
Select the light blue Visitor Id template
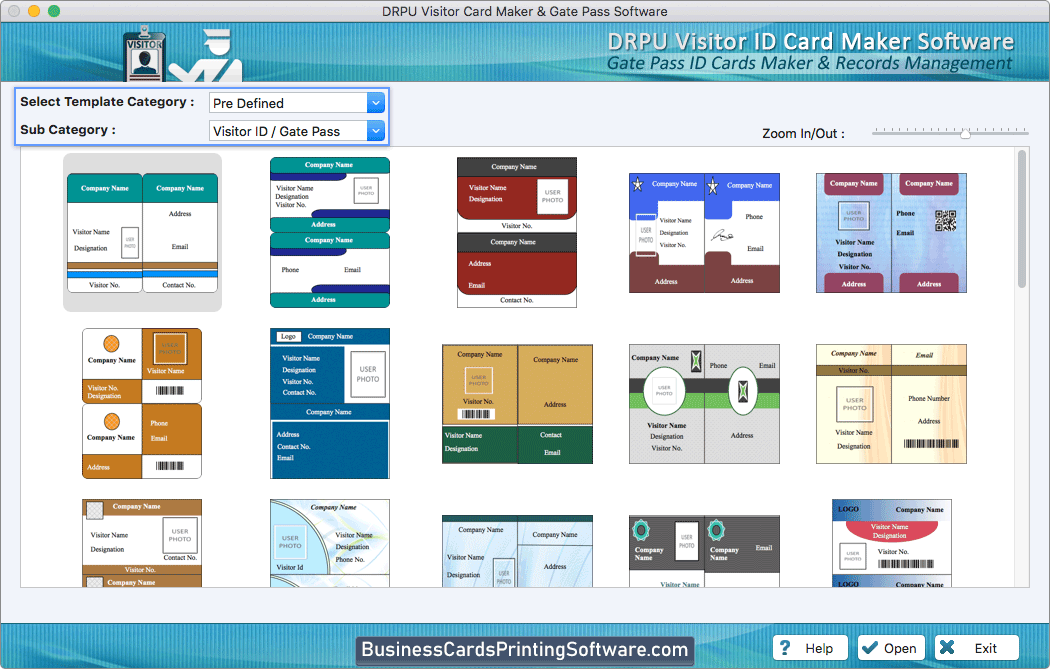pyautogui.click(x=329, y=543)
